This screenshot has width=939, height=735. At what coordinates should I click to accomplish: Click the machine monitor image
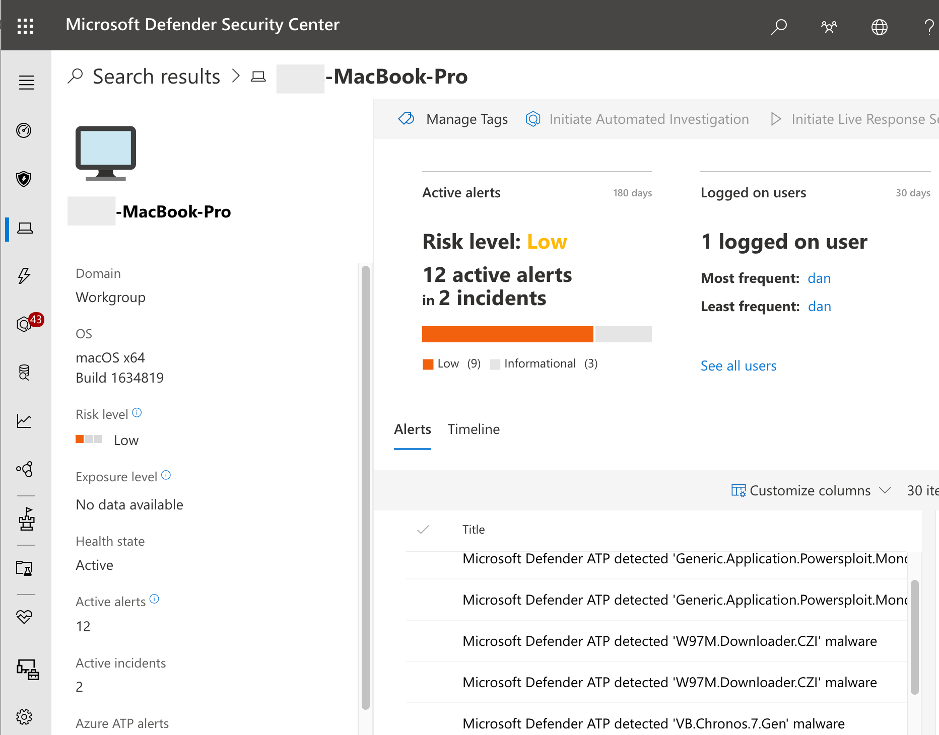(106, 153)
